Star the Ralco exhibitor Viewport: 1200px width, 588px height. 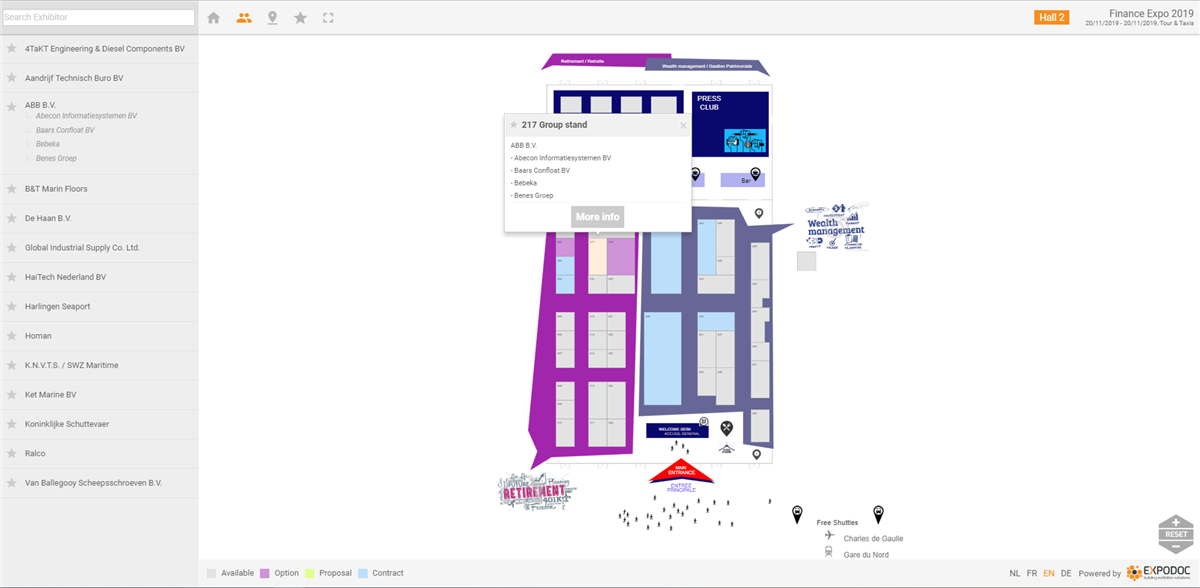(12, 454)
